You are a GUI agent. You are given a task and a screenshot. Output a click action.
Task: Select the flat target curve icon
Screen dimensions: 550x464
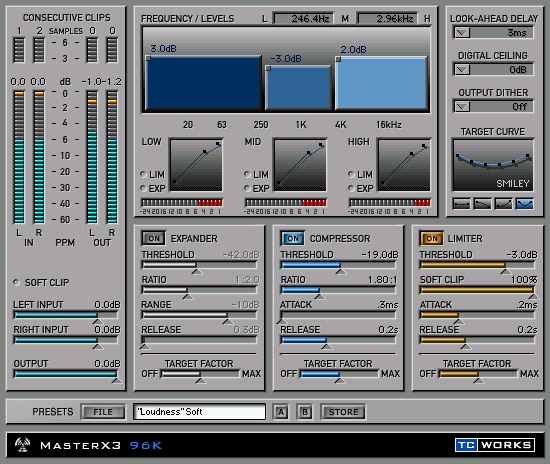pyautogui.click(x=461, y=204)
